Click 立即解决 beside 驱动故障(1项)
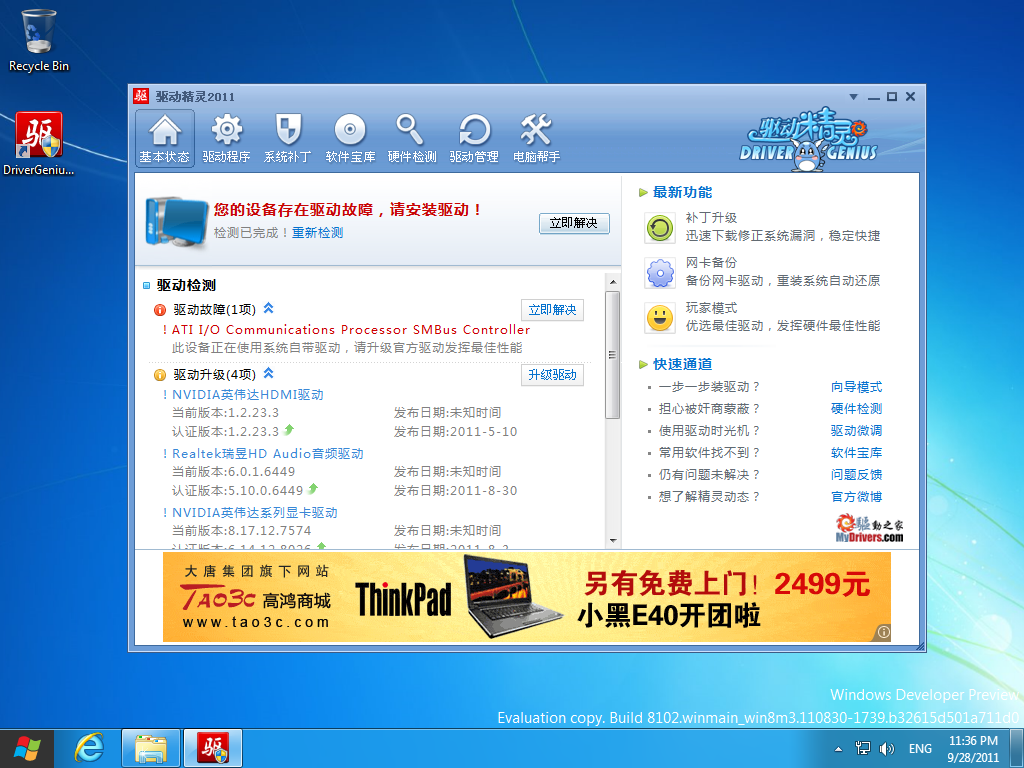The image size is (1024, 768). click(552, 310)
